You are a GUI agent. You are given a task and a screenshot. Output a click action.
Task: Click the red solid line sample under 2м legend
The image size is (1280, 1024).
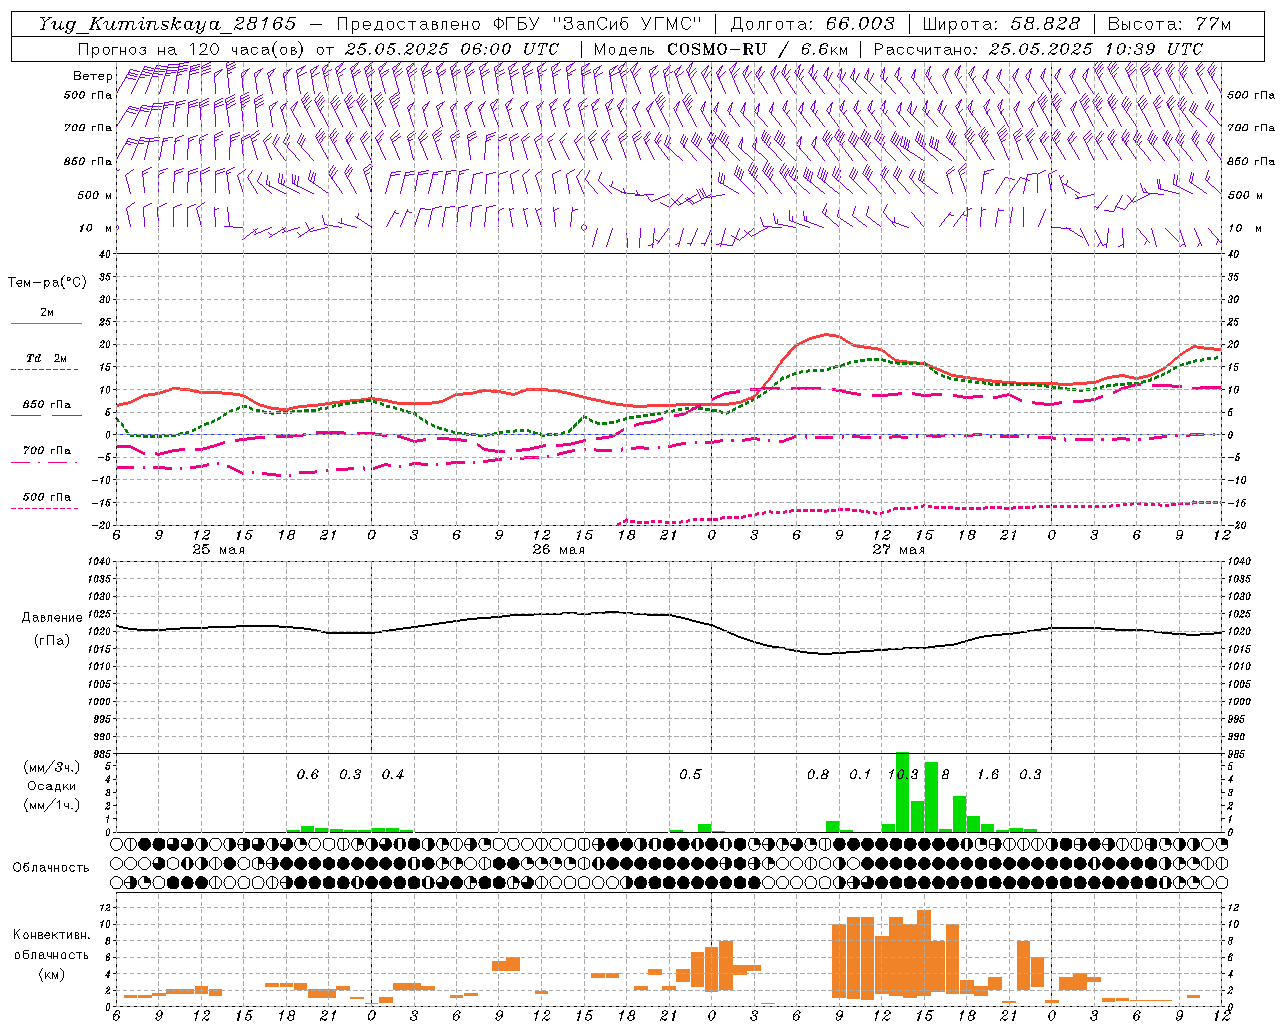coord(46,324)
